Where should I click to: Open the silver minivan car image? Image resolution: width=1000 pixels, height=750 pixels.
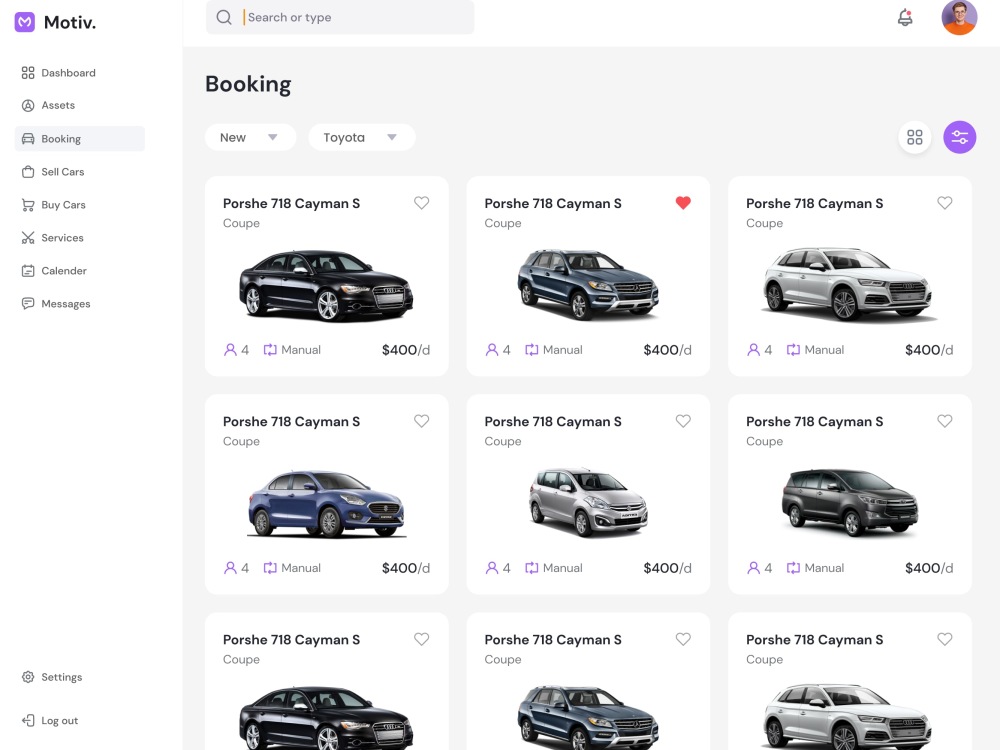tap(588, 503)
